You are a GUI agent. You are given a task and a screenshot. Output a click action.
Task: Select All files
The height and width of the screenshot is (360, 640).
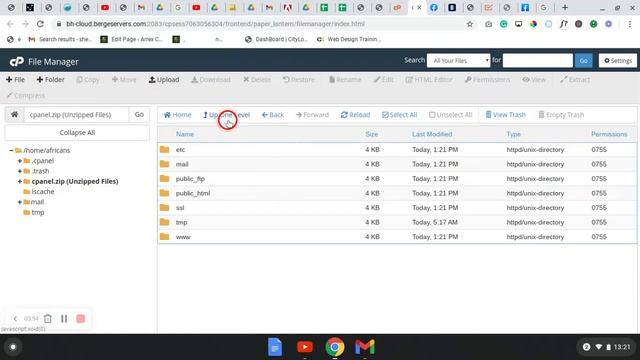(x=399, y=115)
